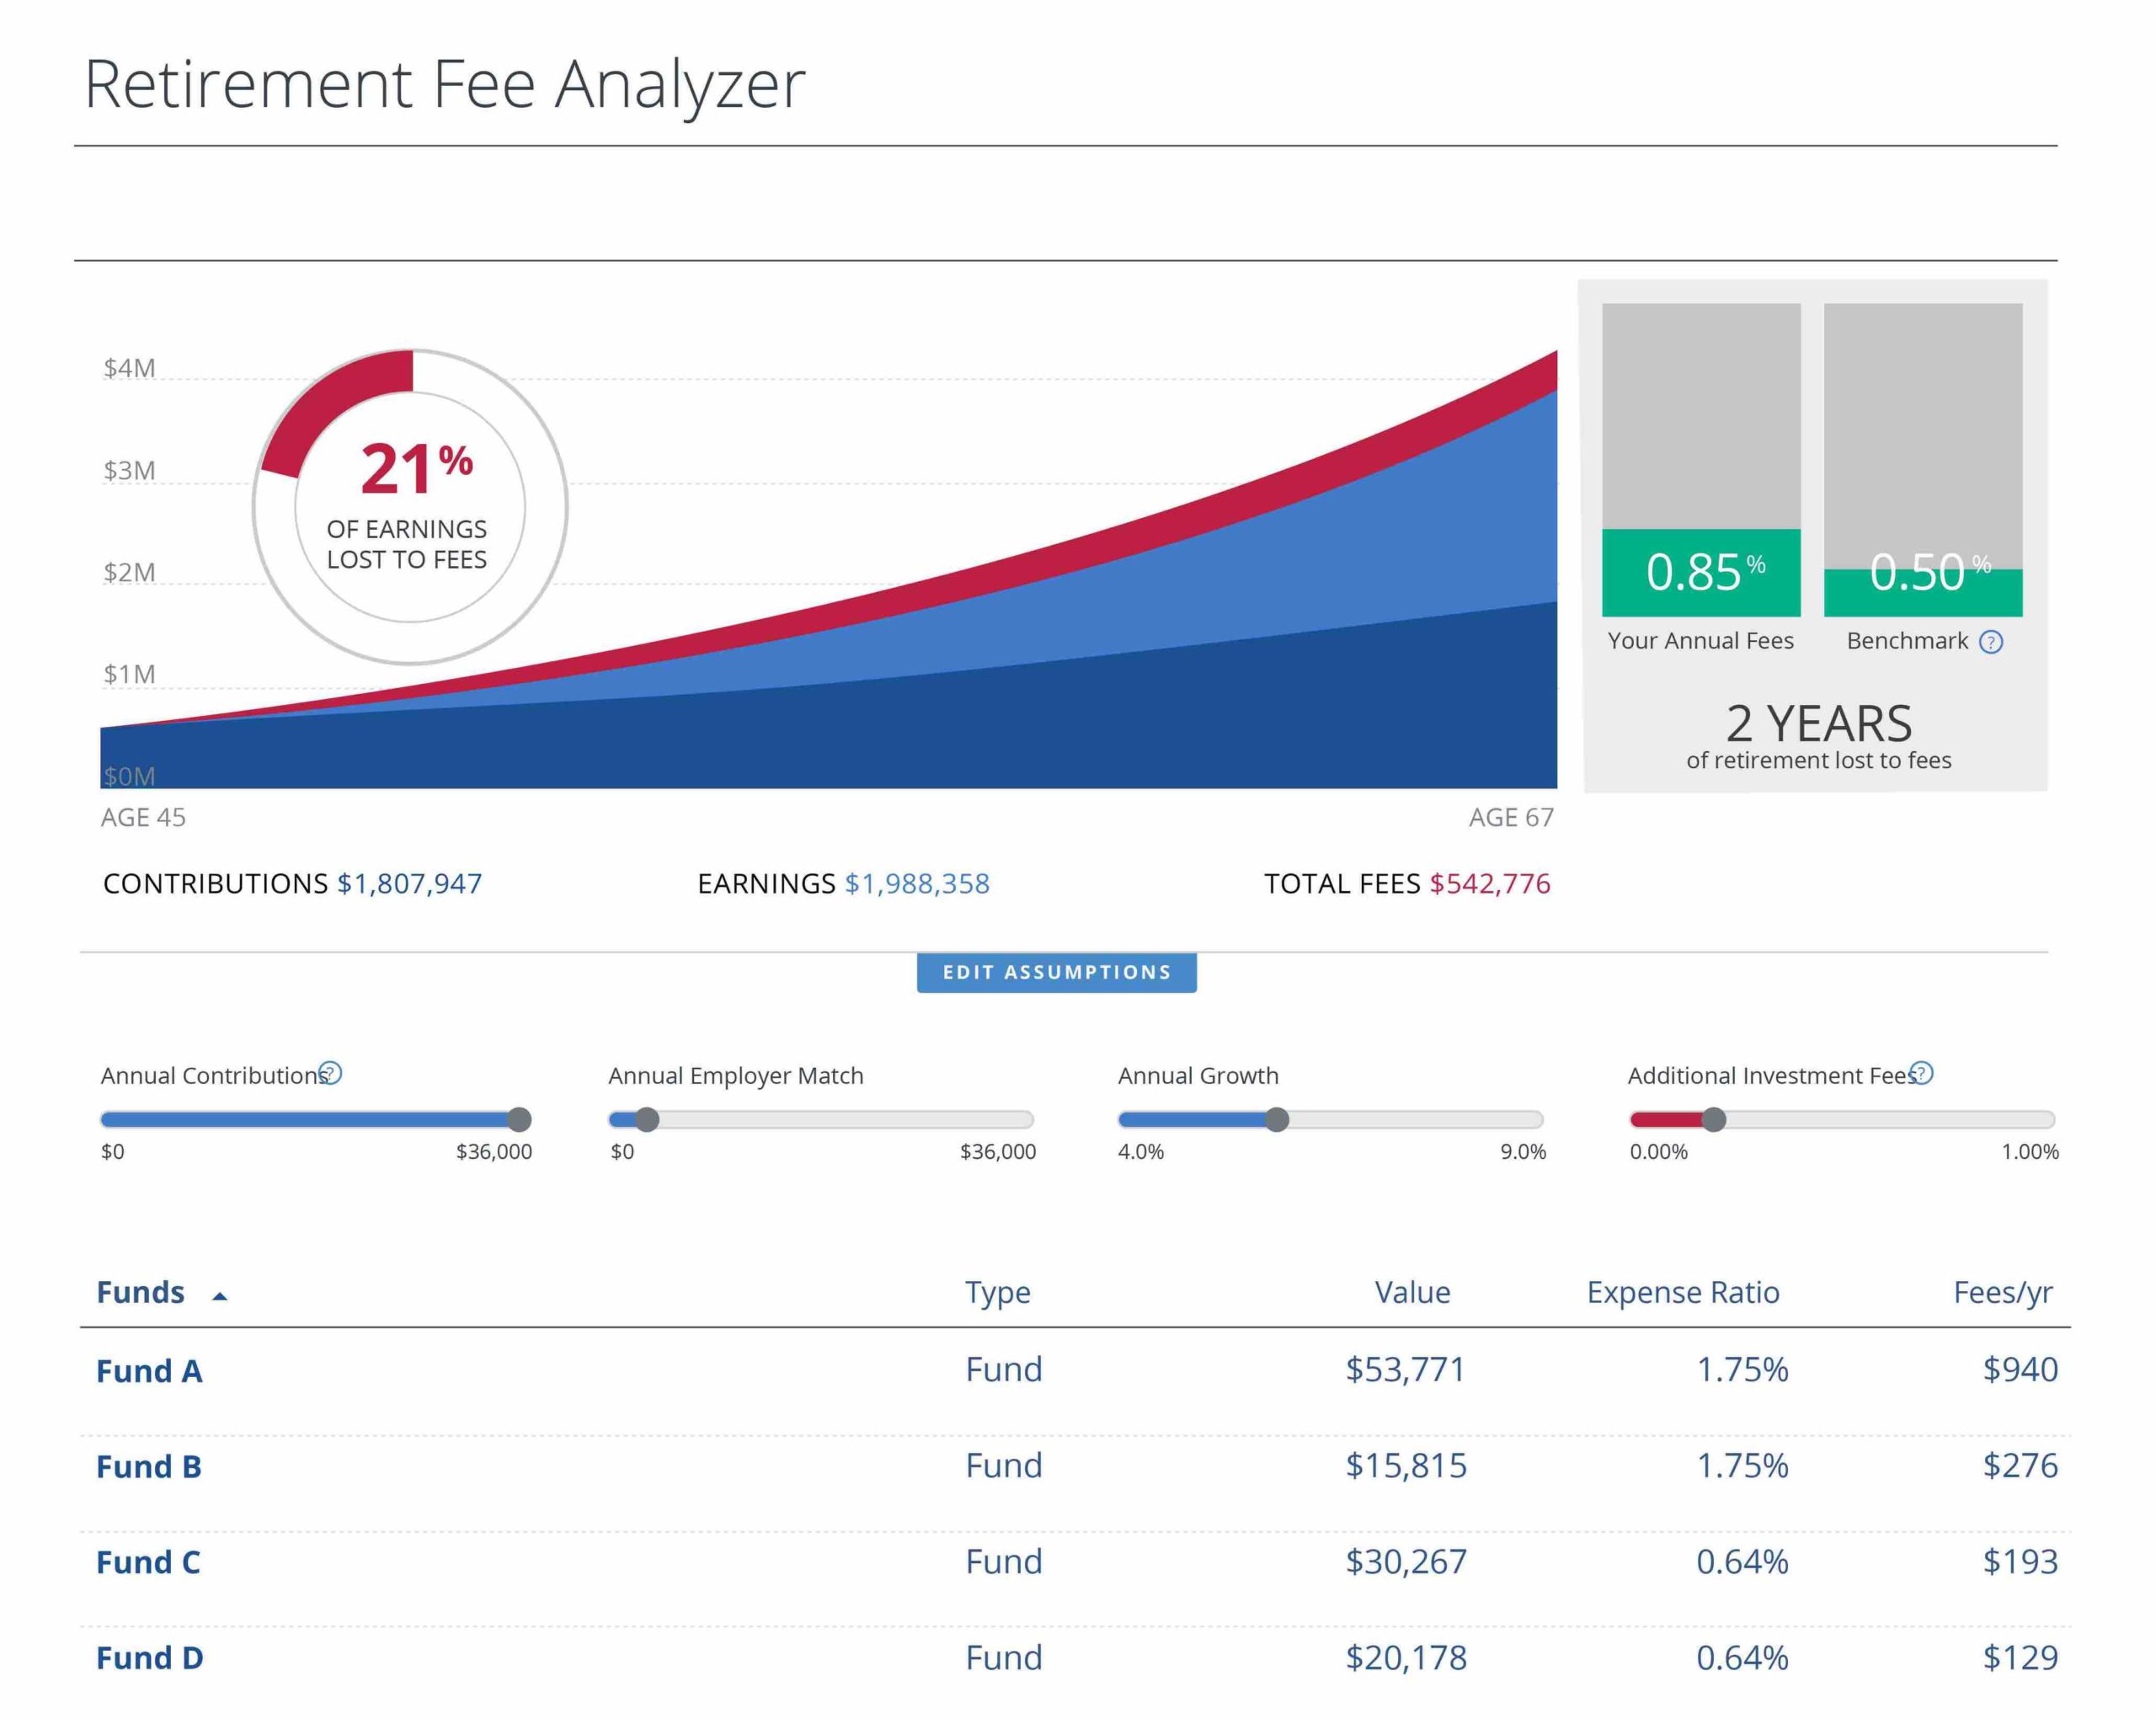The image size is (2156, 1719).
Task: Sort the table by the Value column
Action: coord(1412,1292)
